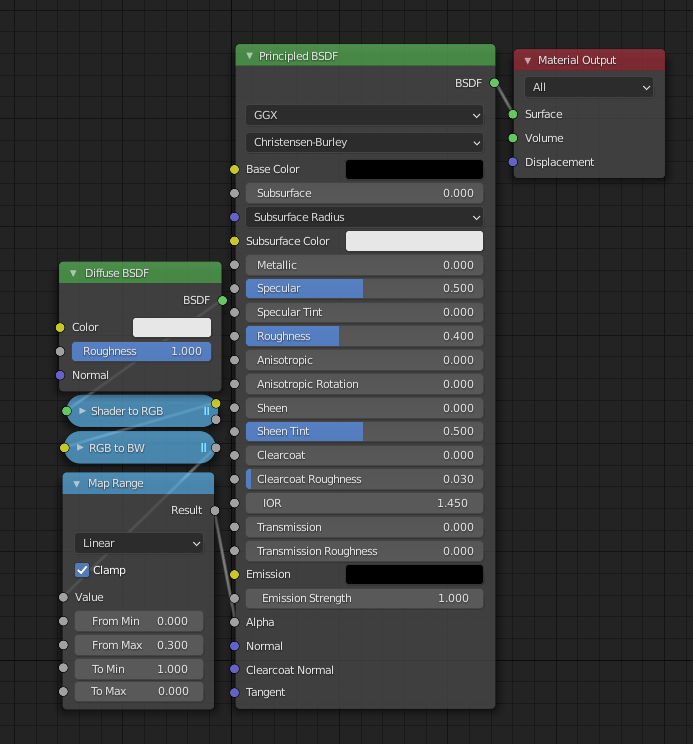Click the Tangent input socket
The image size is (693, 744).
point(234,692)
